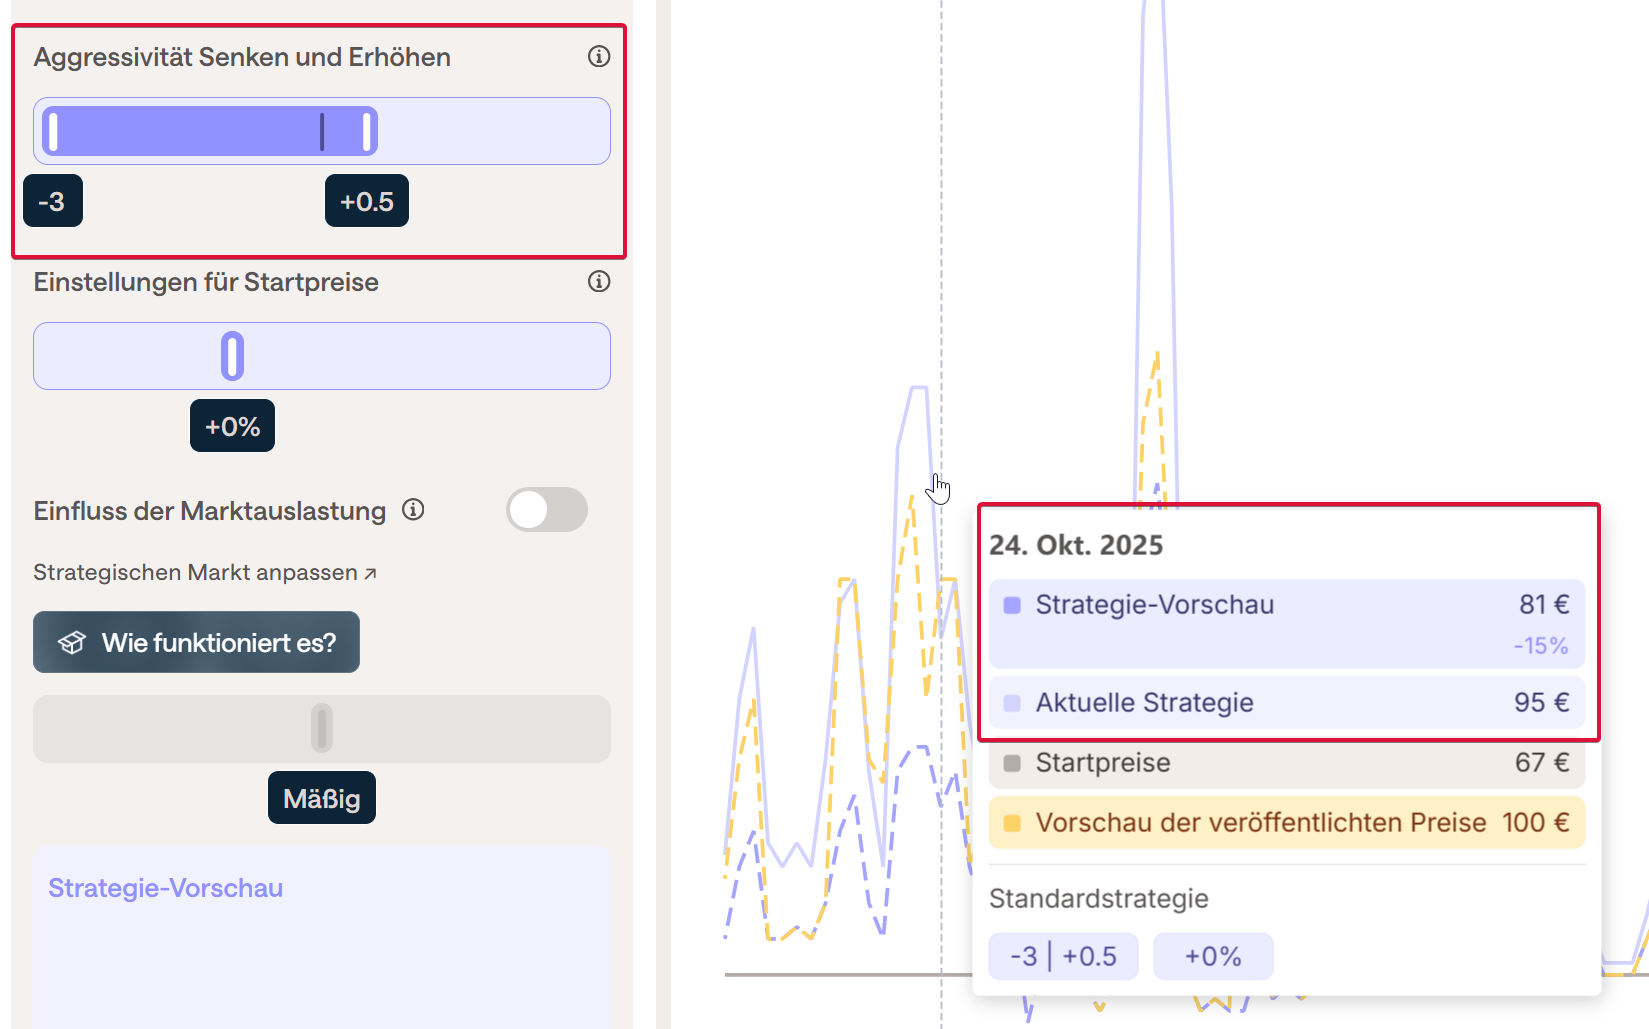Click the purple Strategie-Vorschau legend square
Screen dimensions: 1649x1029
pos(1012,605)
